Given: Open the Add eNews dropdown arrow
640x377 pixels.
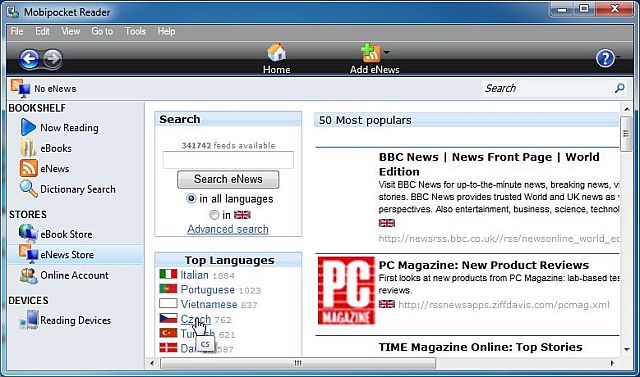Looking at the screenshot, I should 386,52.
